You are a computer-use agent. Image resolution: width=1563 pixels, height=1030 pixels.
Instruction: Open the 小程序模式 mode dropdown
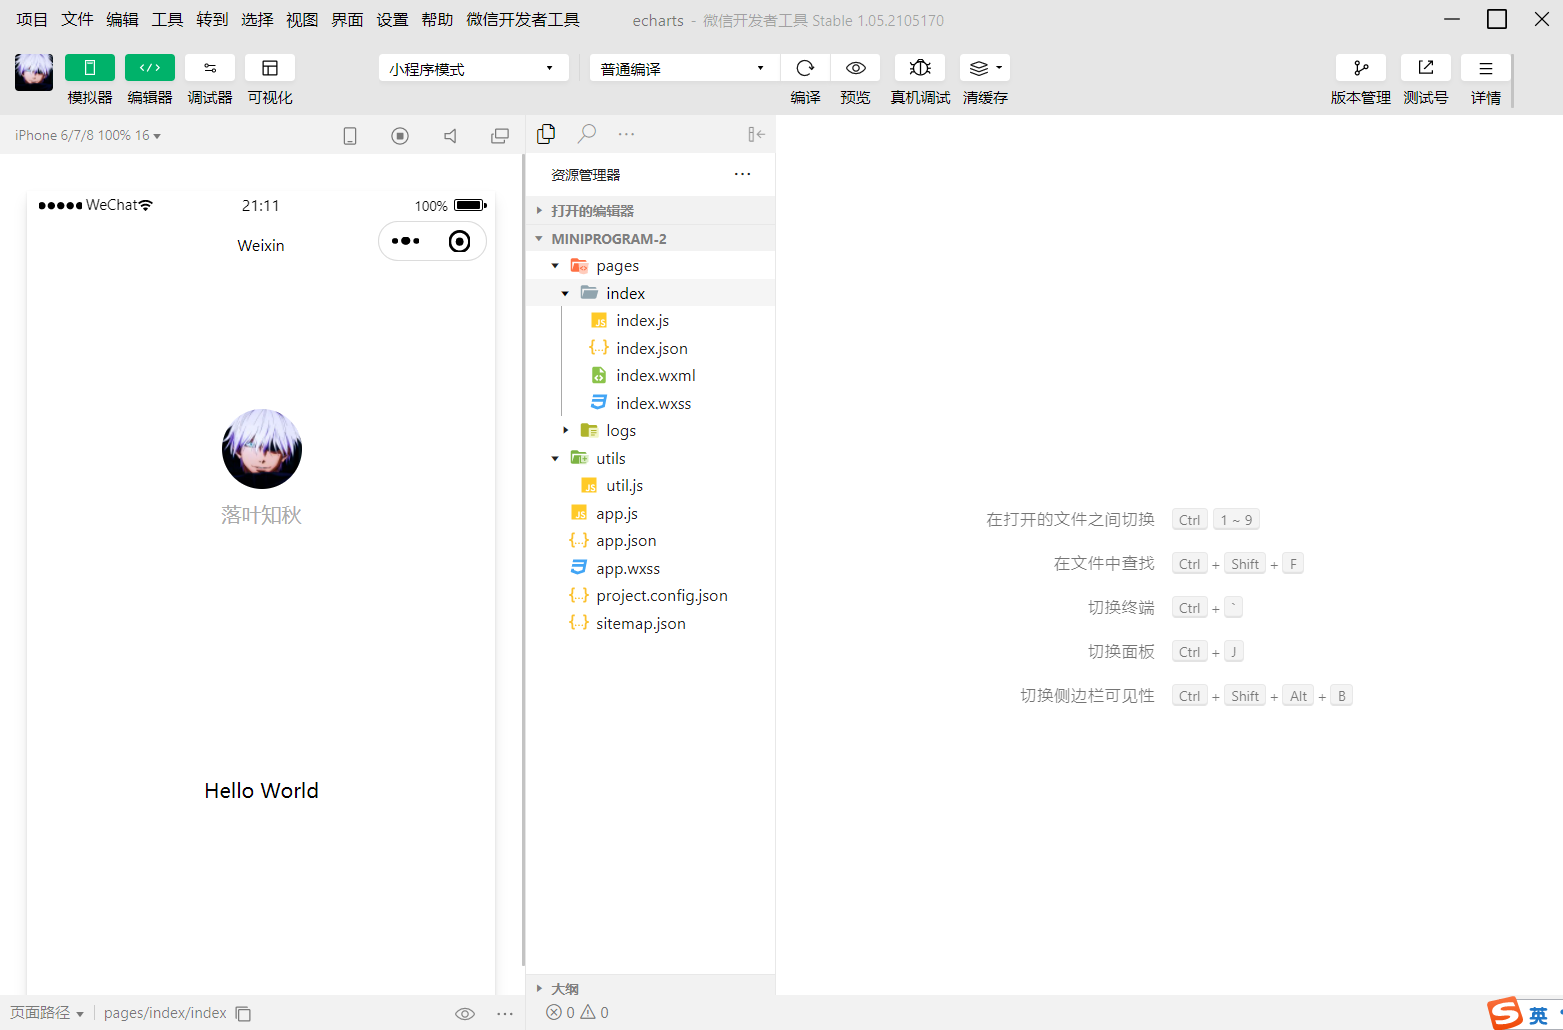click(472, 67)
